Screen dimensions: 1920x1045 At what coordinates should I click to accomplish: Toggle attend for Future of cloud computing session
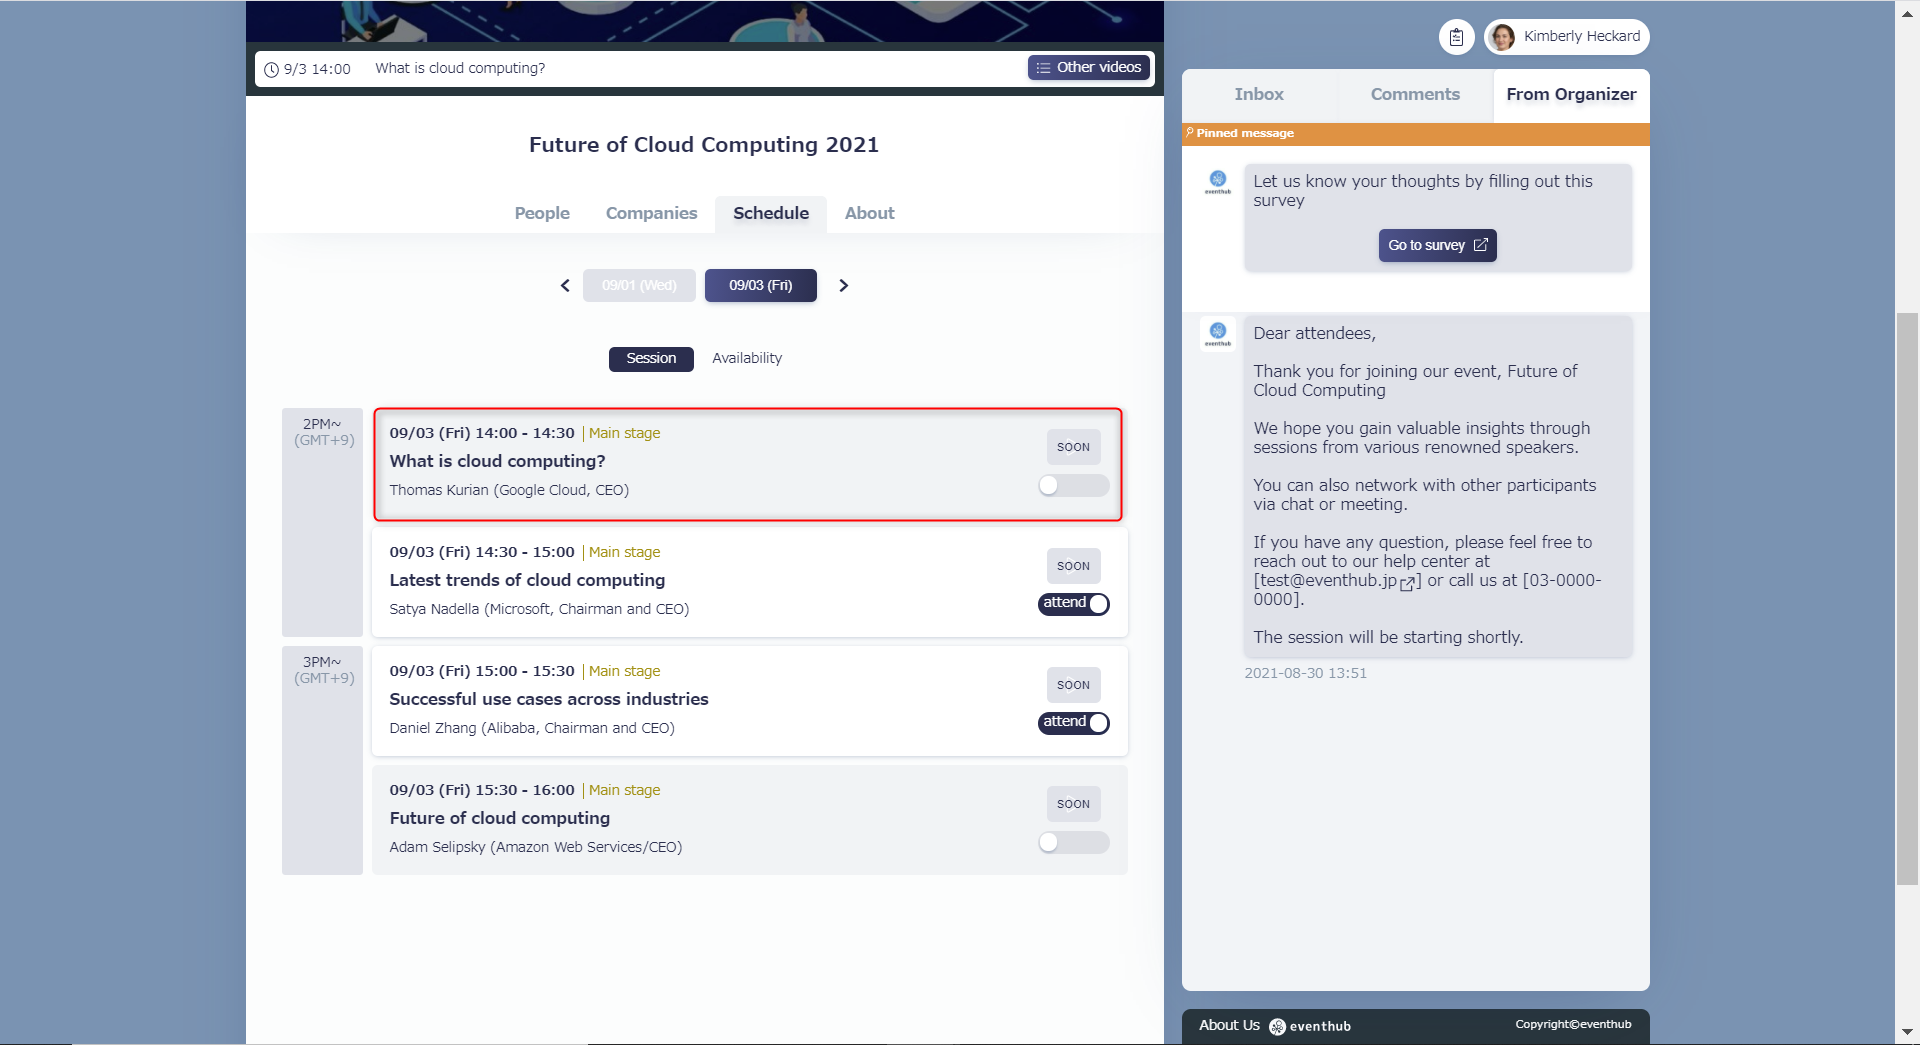pyautogui.click(x=1073, y=842)
